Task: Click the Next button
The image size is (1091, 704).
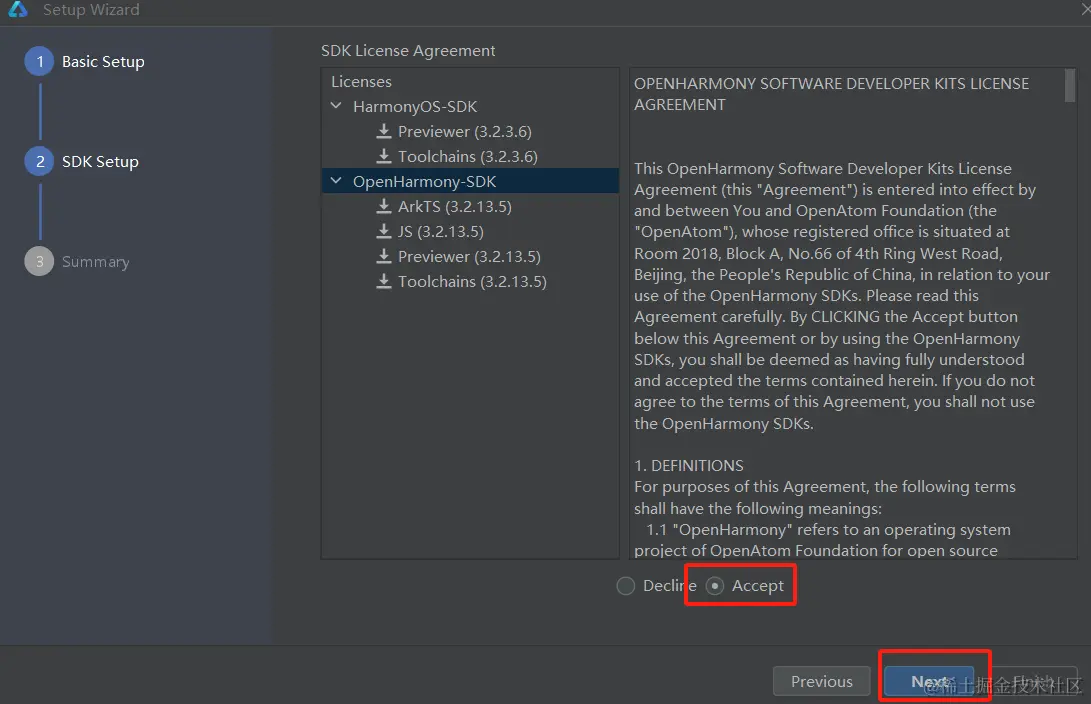Action: coord(930,681)
